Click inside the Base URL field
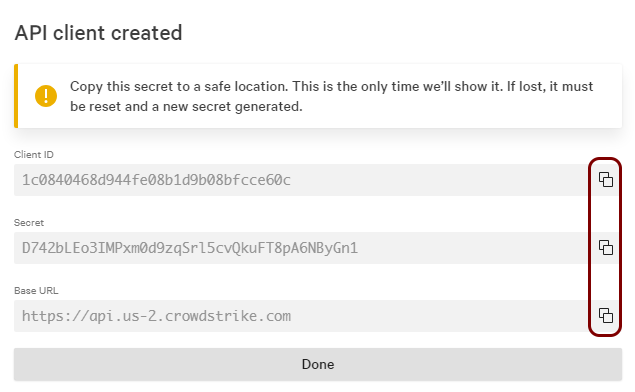This screenshot has height=392, width=635. pyautogui.click(x=300, y=316)
